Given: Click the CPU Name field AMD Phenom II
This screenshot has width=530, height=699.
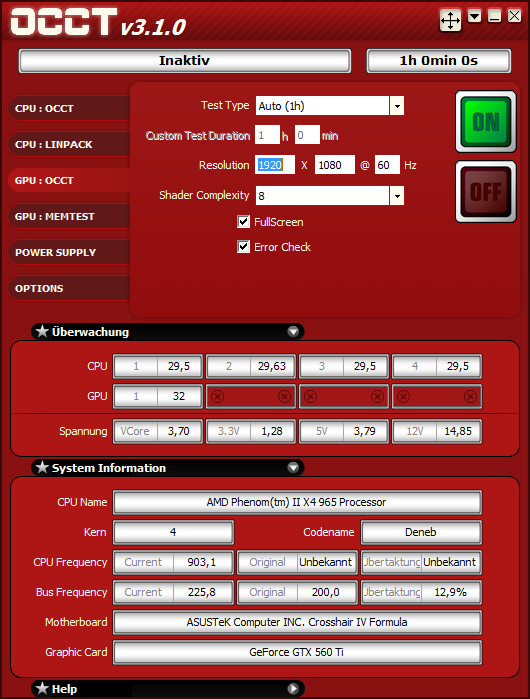Looking at the screenshot, I should tap(297, 502).
